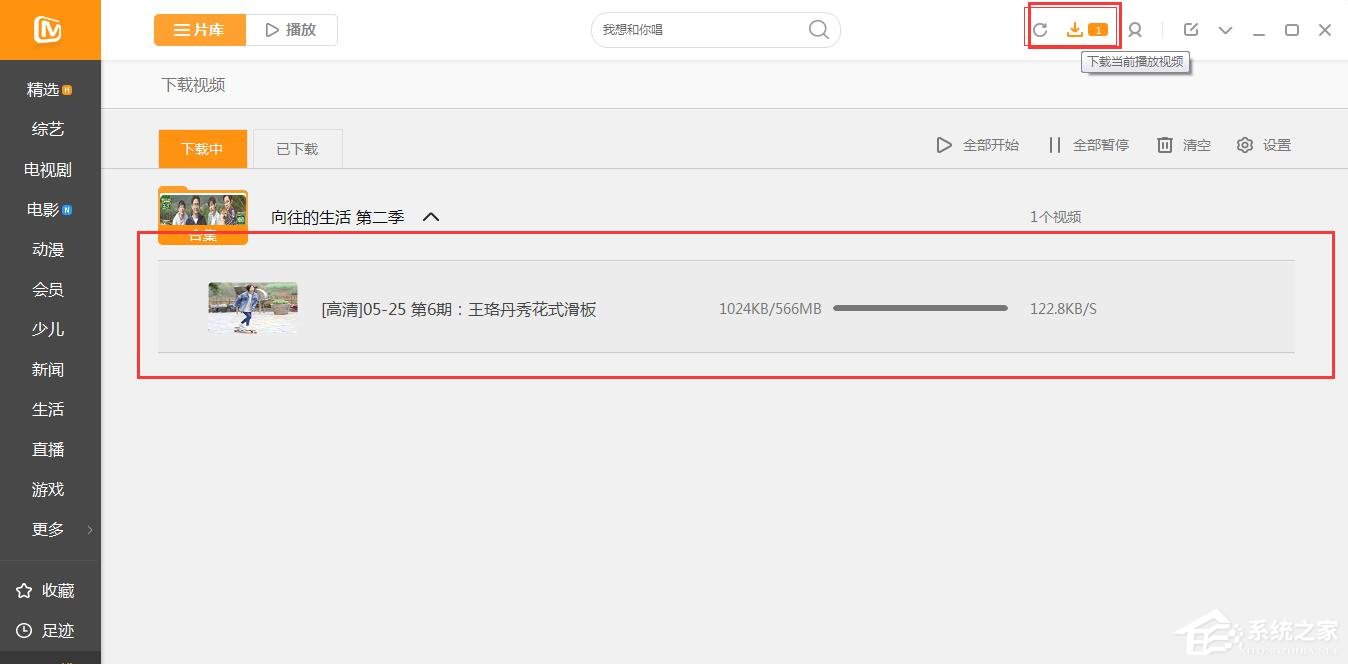The height and width of the screenshot is (664, 1348).
Task: Click the search magnifier icon
Action: point(818,29)
